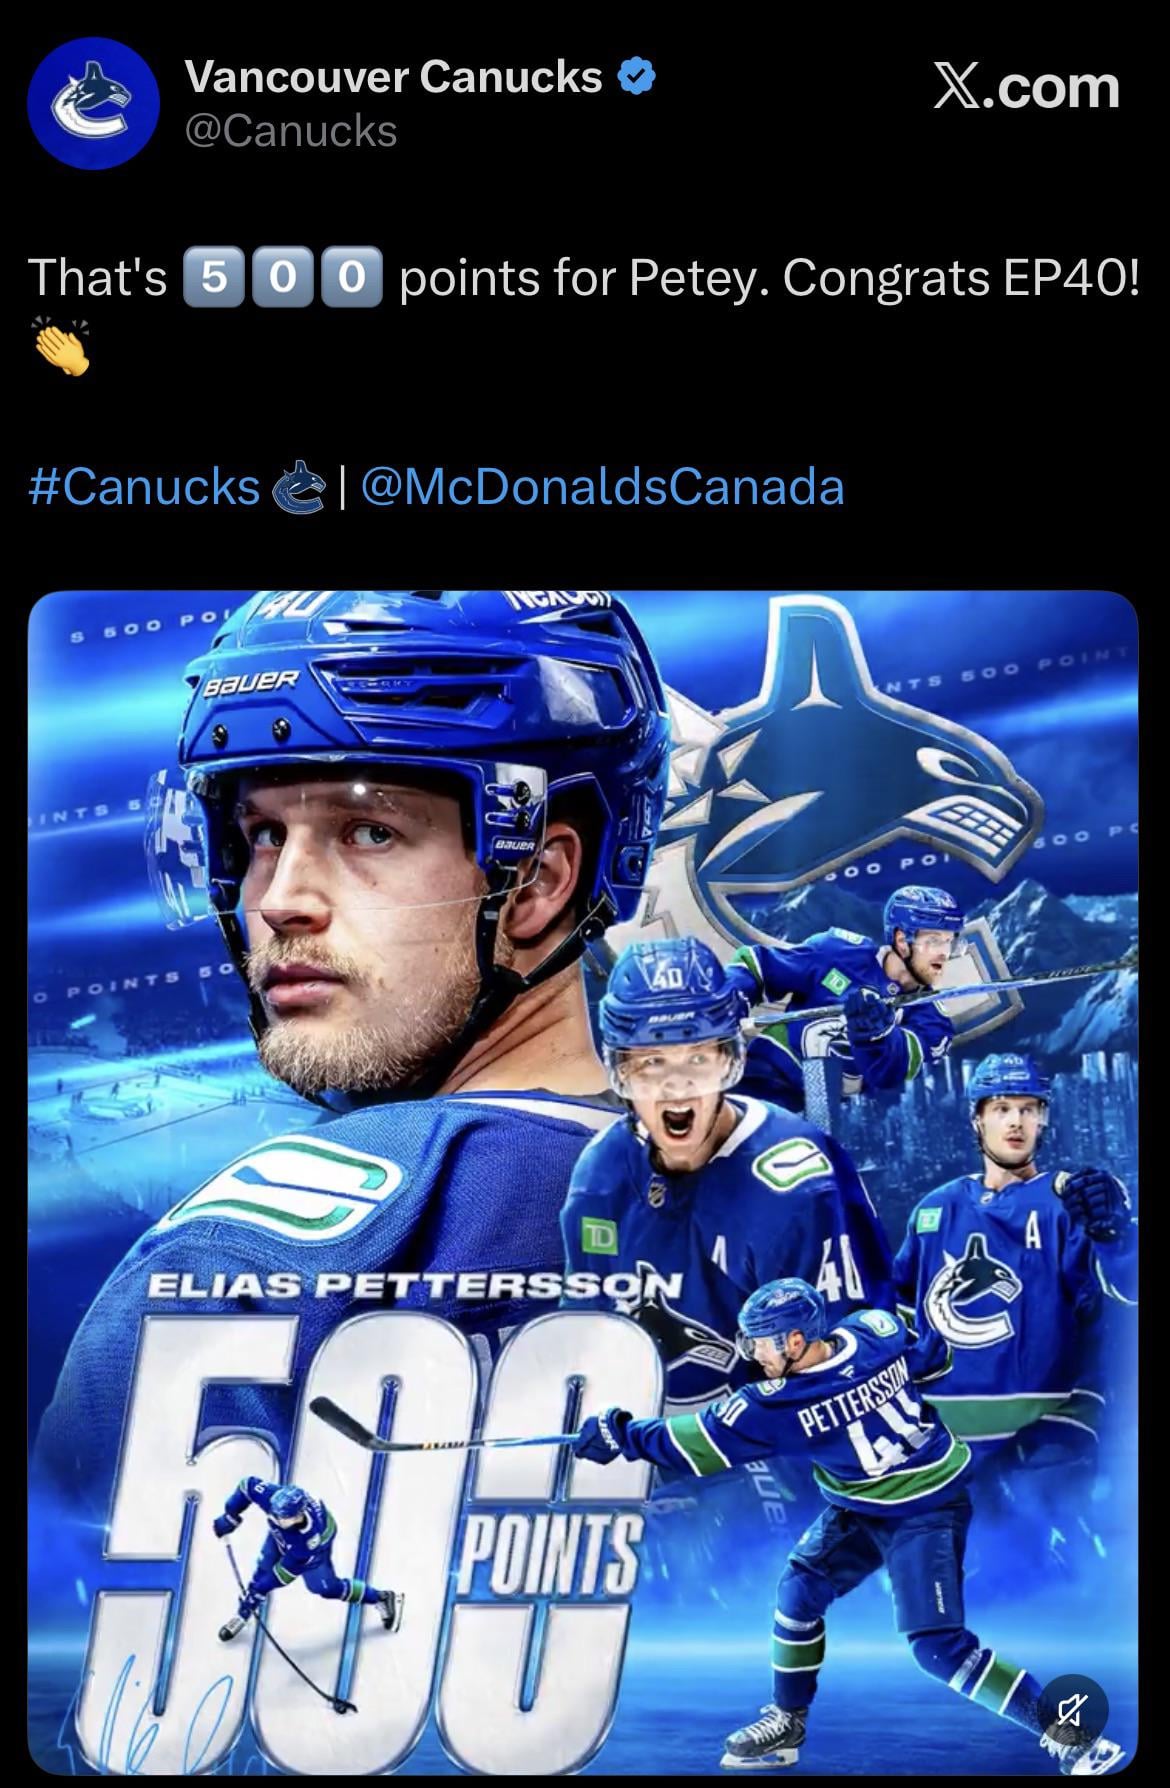Click the orca hashflag icon beside #Canucks
1170x1788 pixels.
click(x=298, y=487)
